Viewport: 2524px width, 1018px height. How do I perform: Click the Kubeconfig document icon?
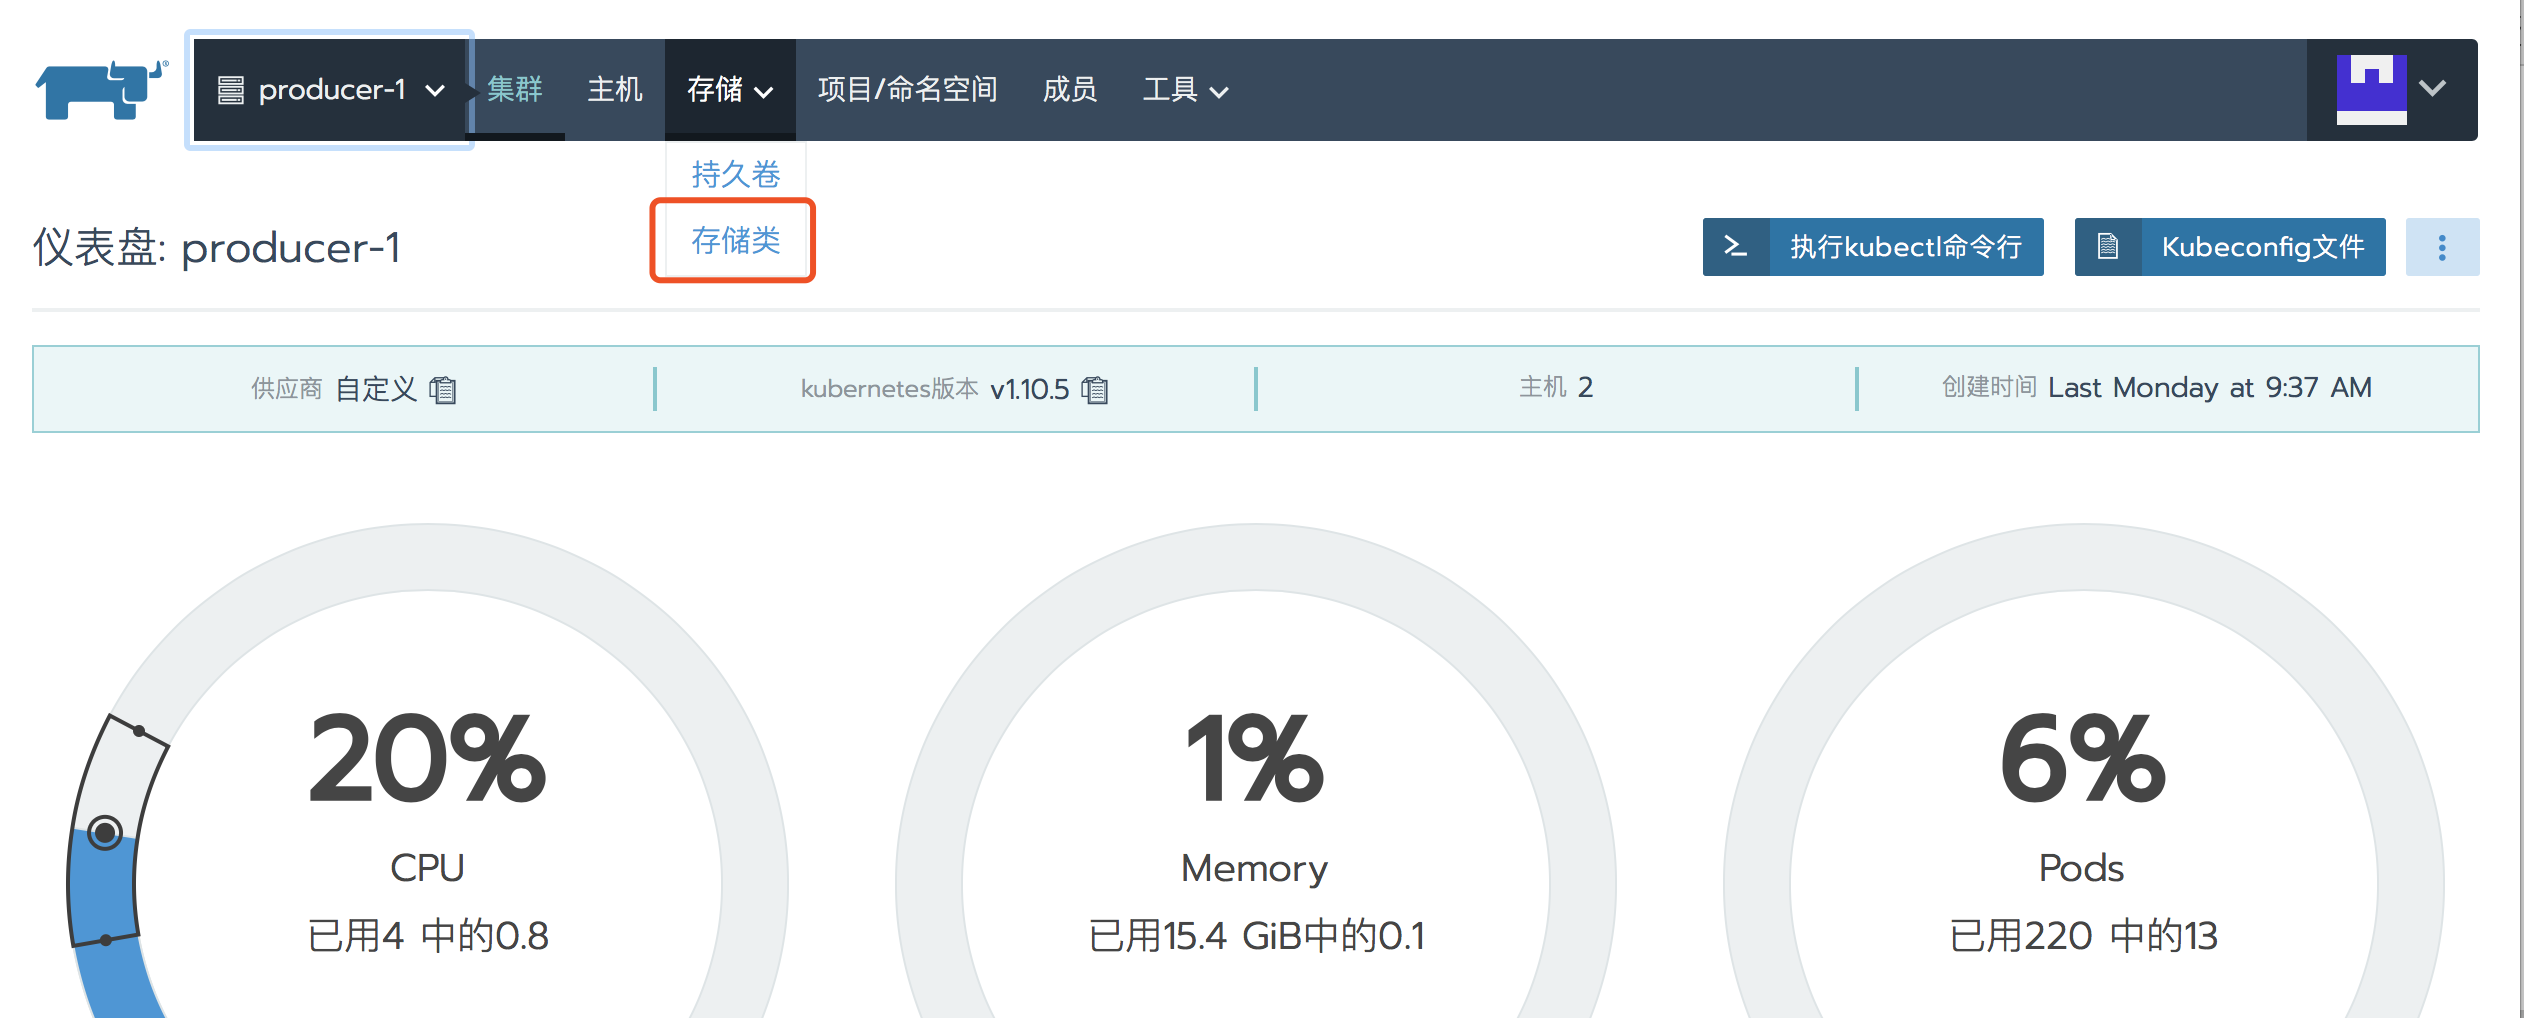2107,246
